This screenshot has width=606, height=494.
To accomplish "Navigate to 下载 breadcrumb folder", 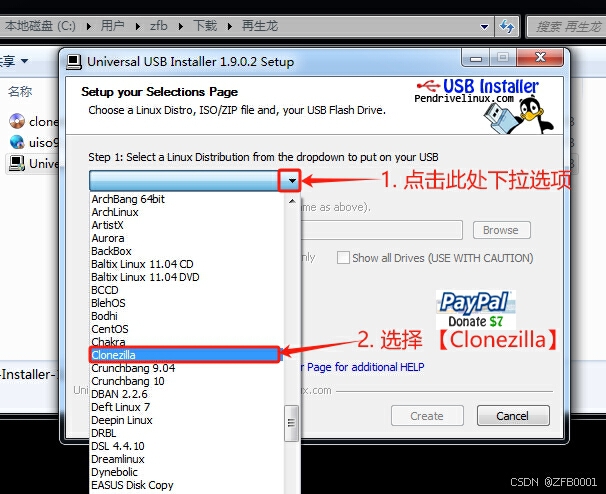I will (x=205, y=26).
